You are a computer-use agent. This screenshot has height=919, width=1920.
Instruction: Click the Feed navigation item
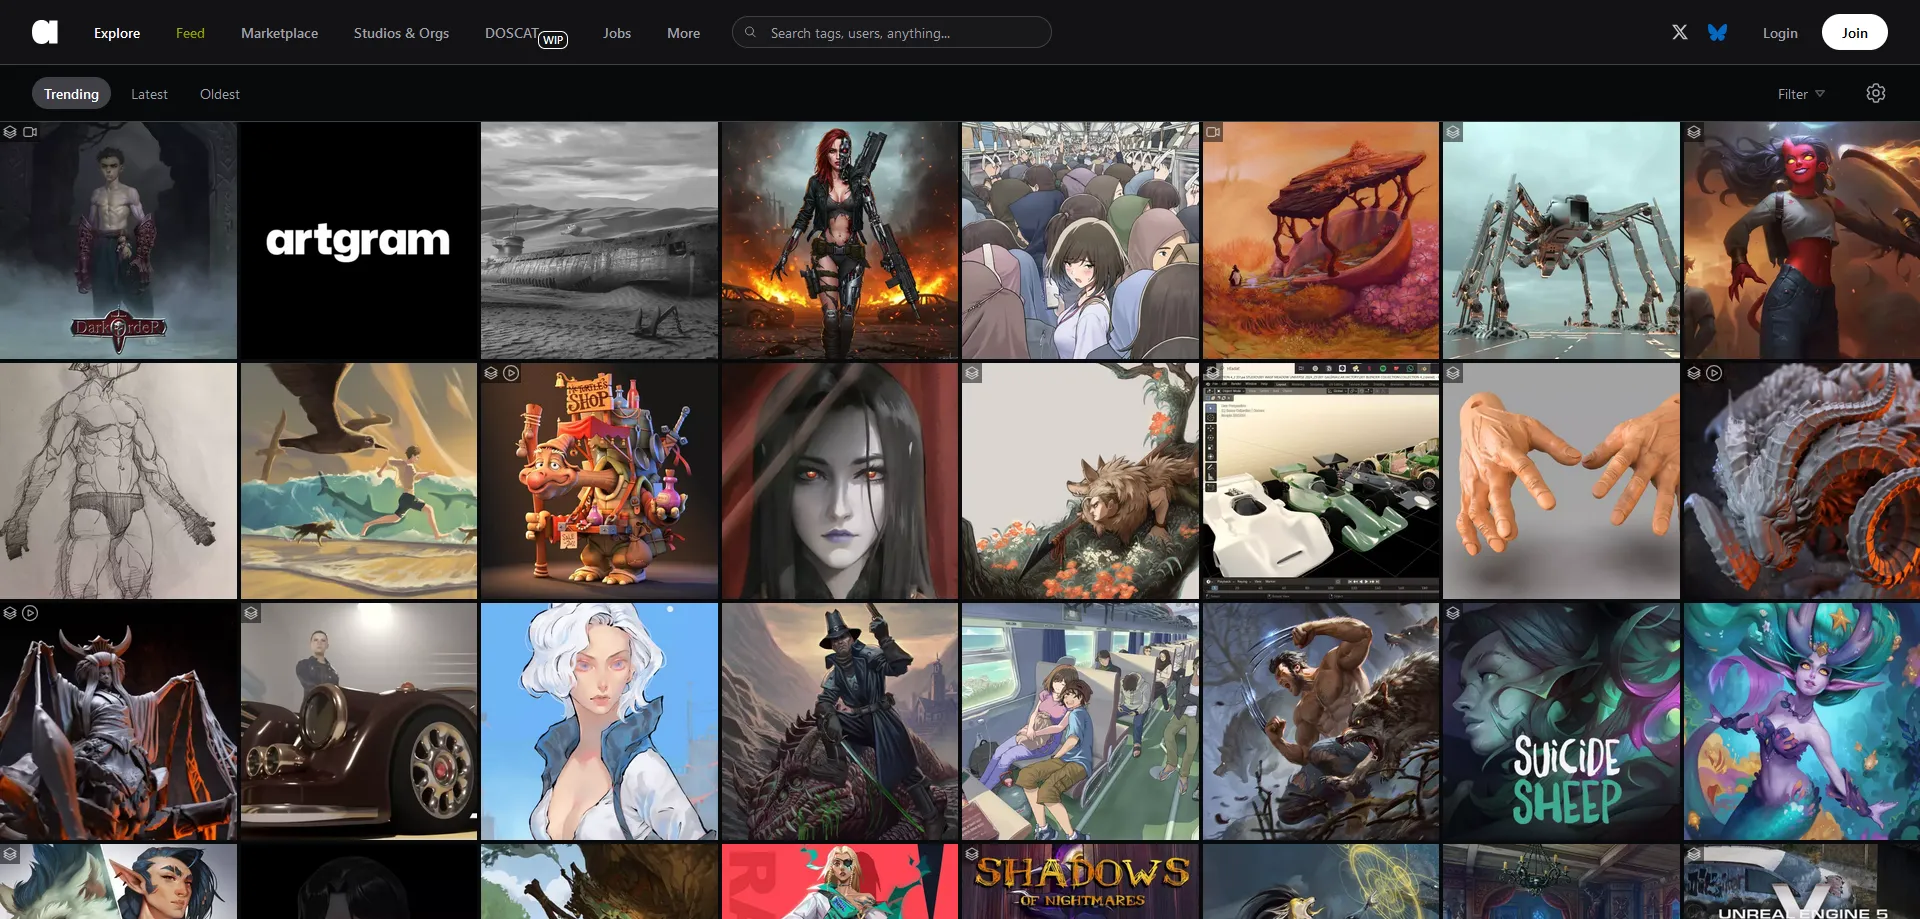[x=190, y=32]
